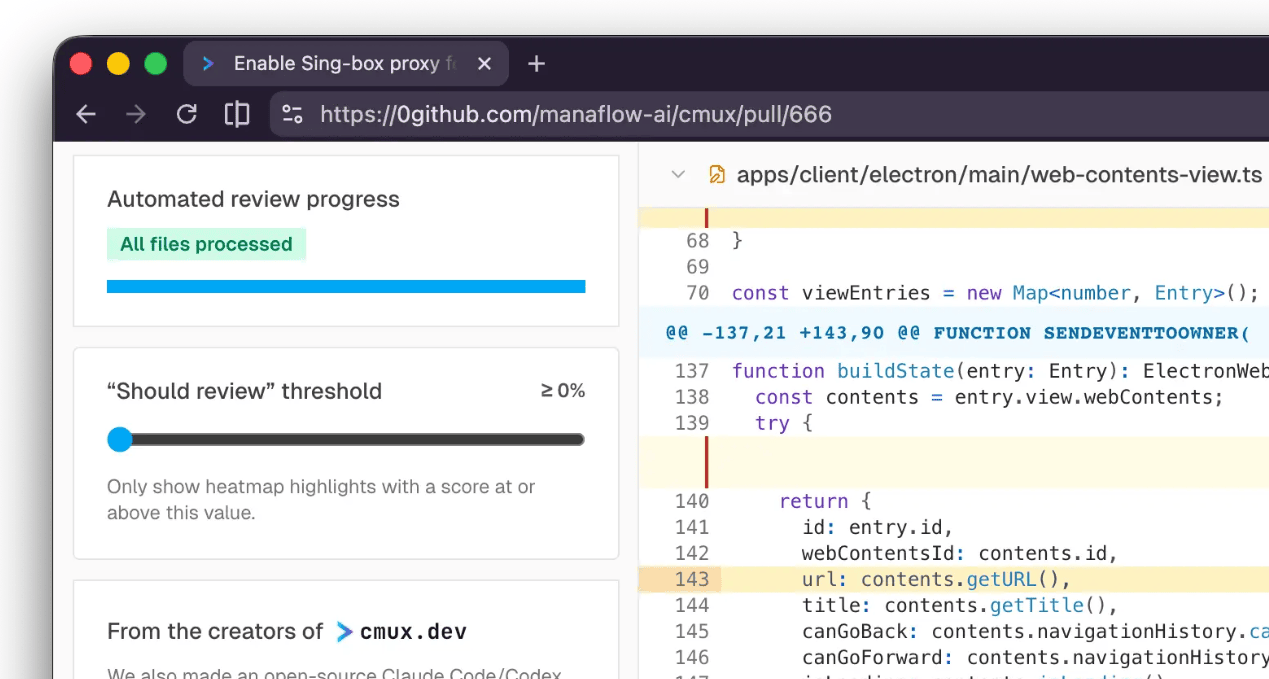The width and height of the screenshot is (1269, 679).
Task: Click the cmux logo icon in sidebar
Action: [x=345, y=631]
